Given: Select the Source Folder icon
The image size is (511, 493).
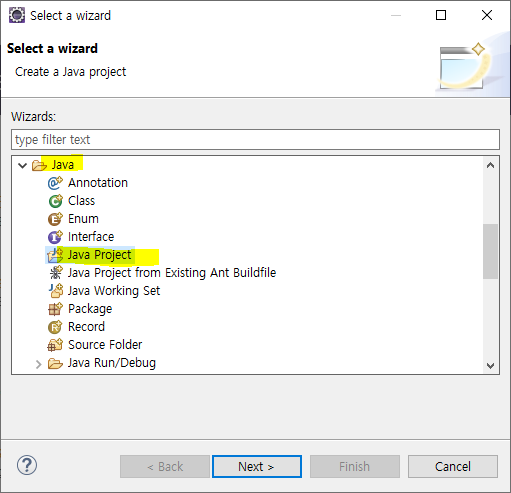Looking at the screenshot, I should 55,345.
